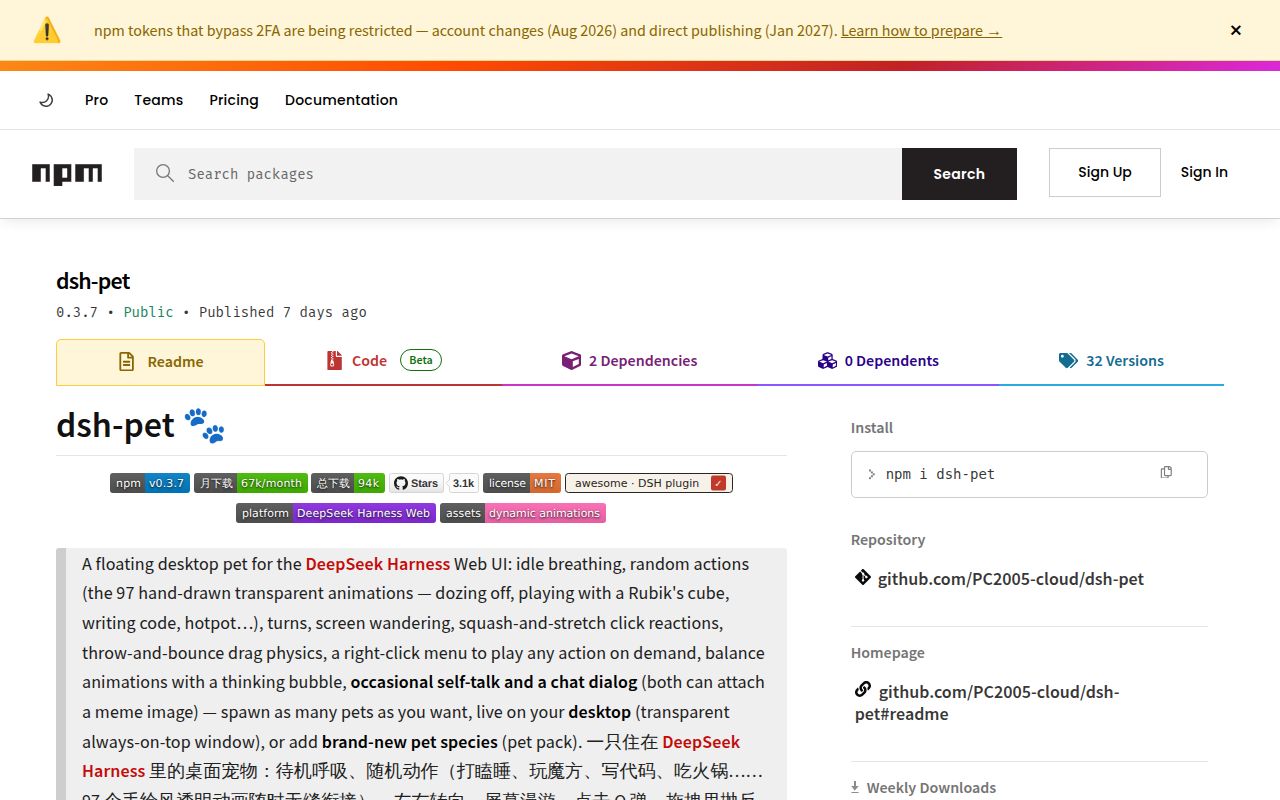Viewport: 1280px width, 800px height.
Task: Click the red Code file icon
Action: pyautogui.click(x=334, y=360)
